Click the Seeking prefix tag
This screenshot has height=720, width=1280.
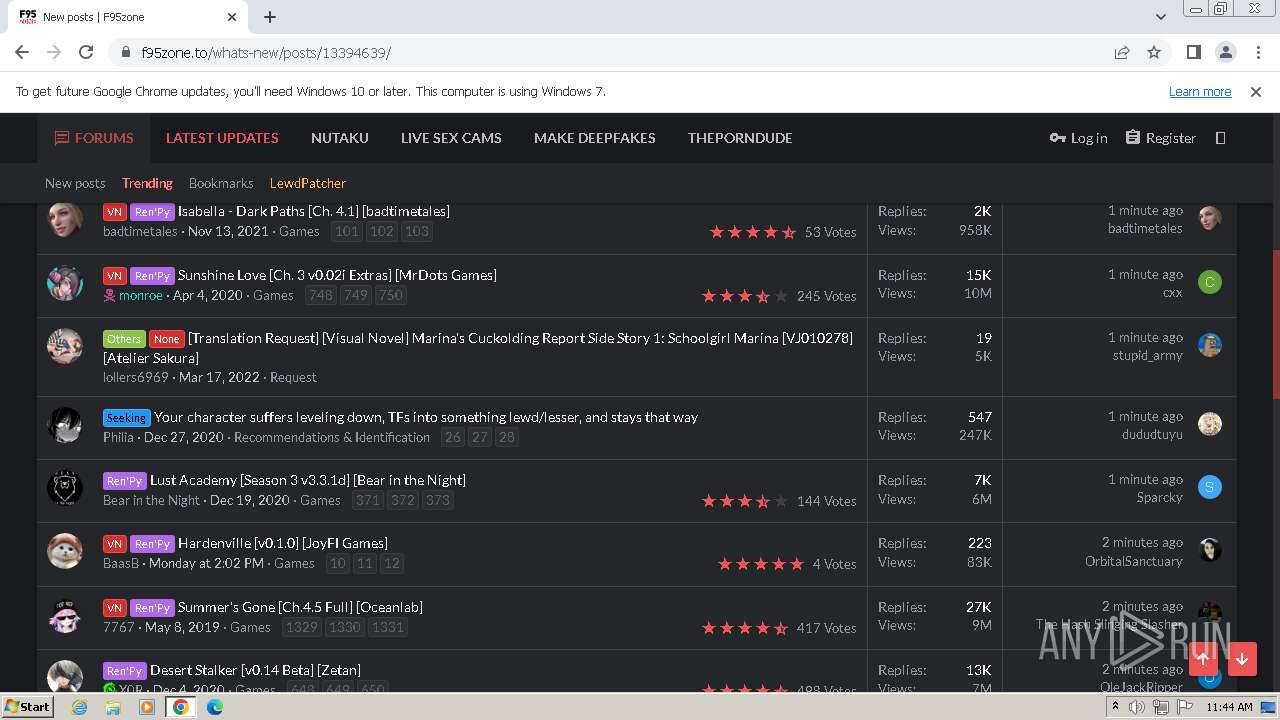click(x=126, y=417)
